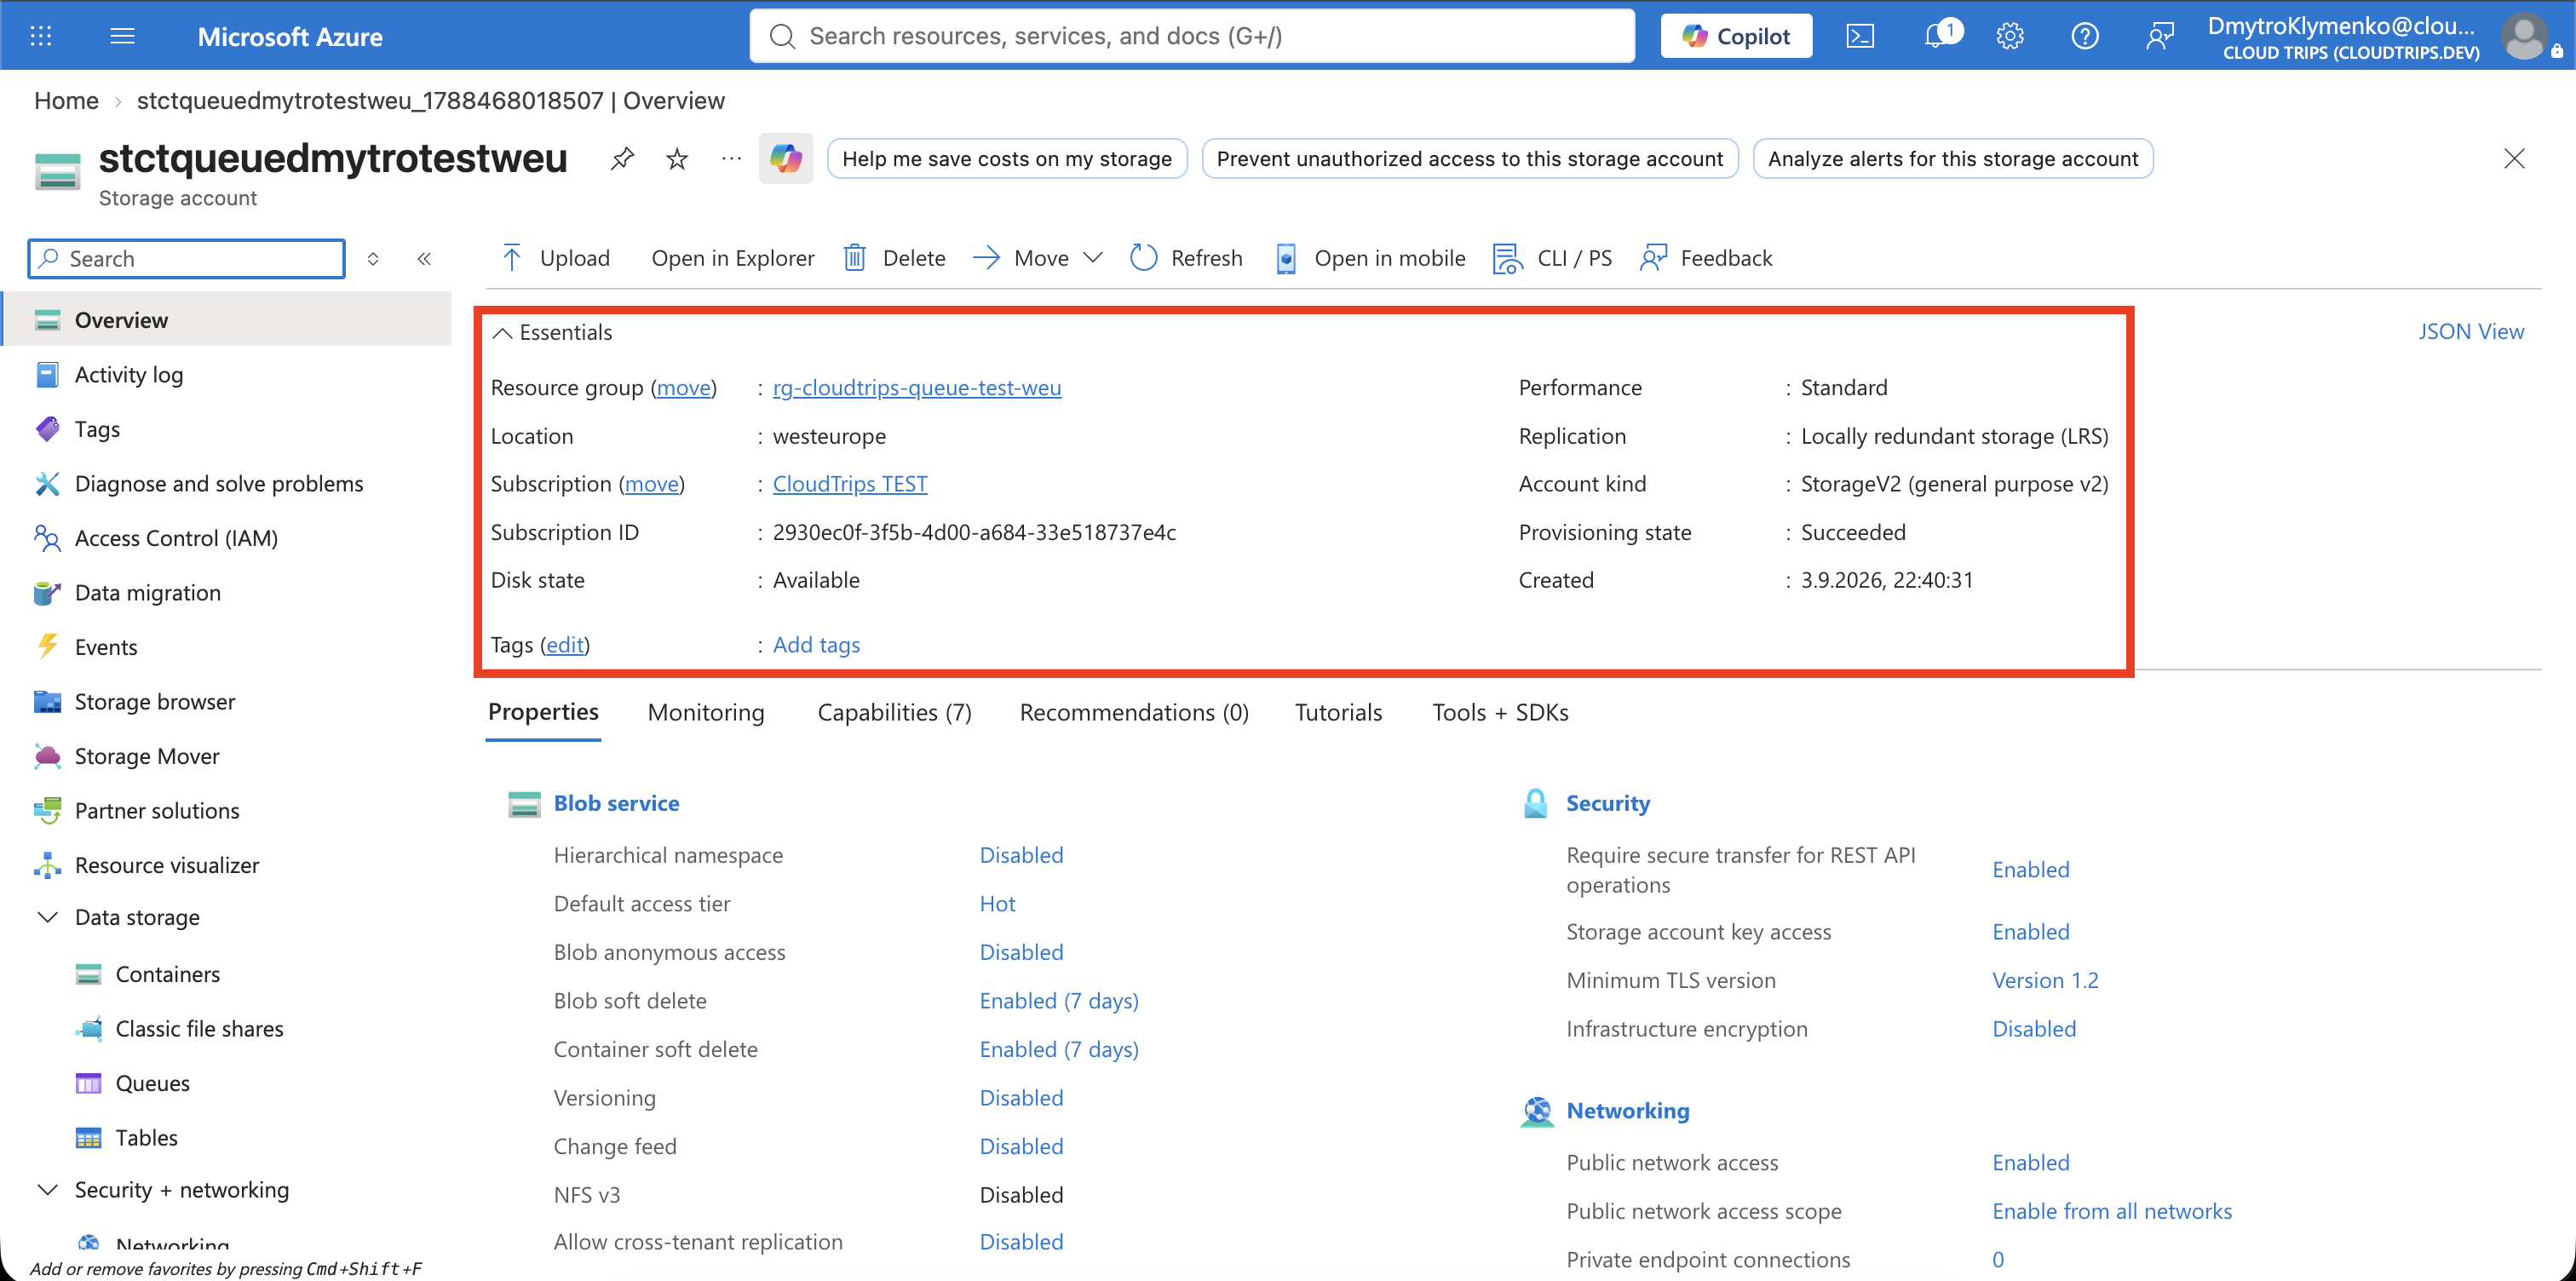The image size is (2576, 1281).
Task: Click the CLI / PS icon
Action: [x=1507, y=258]
